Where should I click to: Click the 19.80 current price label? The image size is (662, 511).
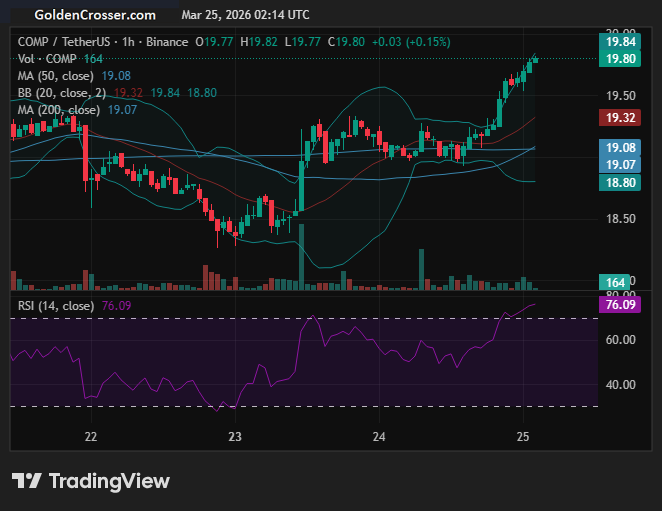[x=620, y=59]
